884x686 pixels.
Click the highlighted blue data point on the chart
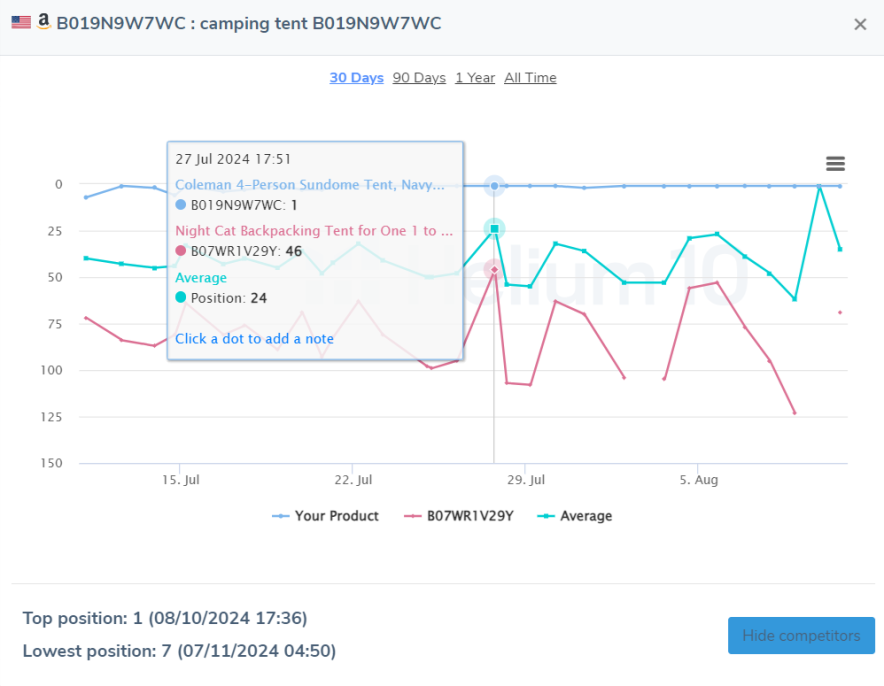point(493,185)
